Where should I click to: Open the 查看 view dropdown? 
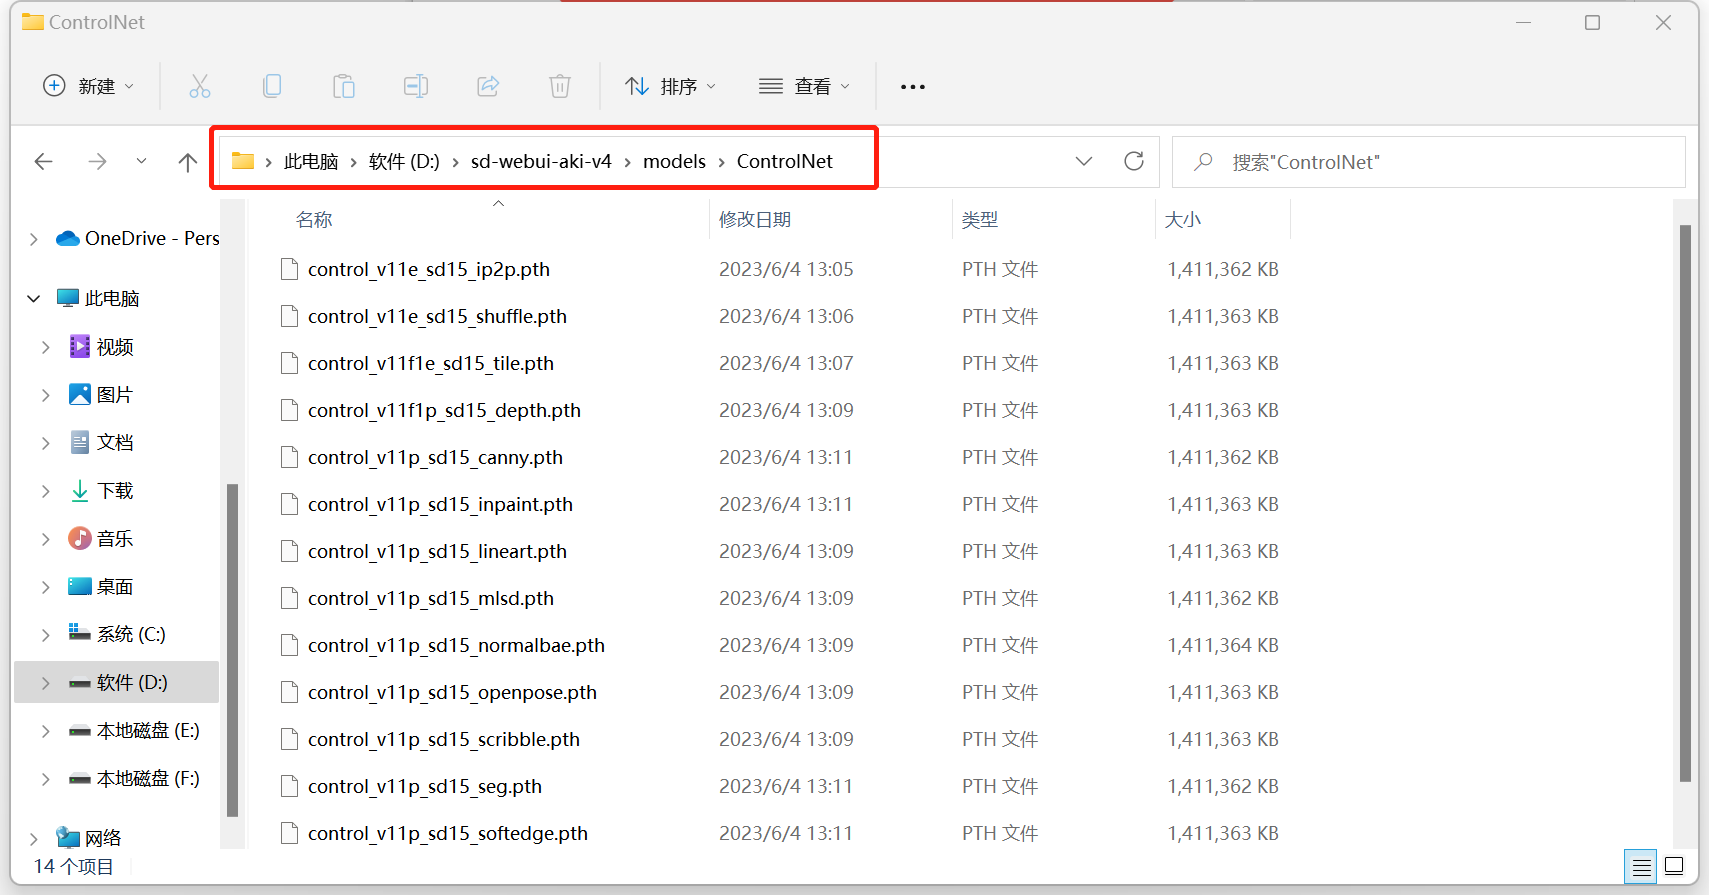point(804,86)
